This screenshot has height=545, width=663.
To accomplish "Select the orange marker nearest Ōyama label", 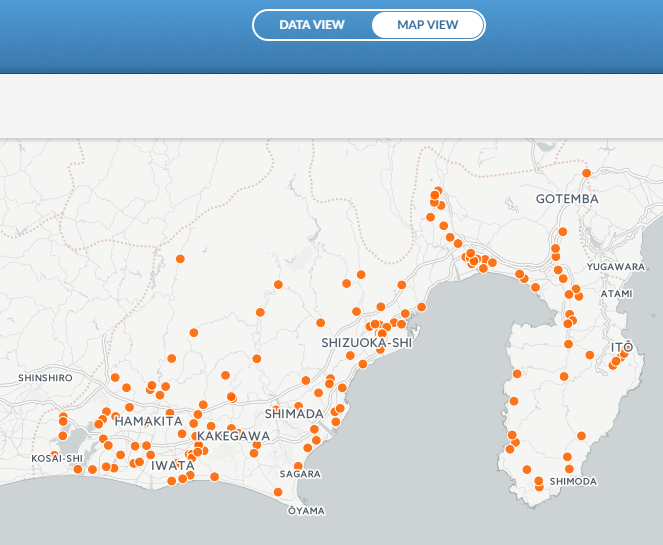I will pos(278,492).
